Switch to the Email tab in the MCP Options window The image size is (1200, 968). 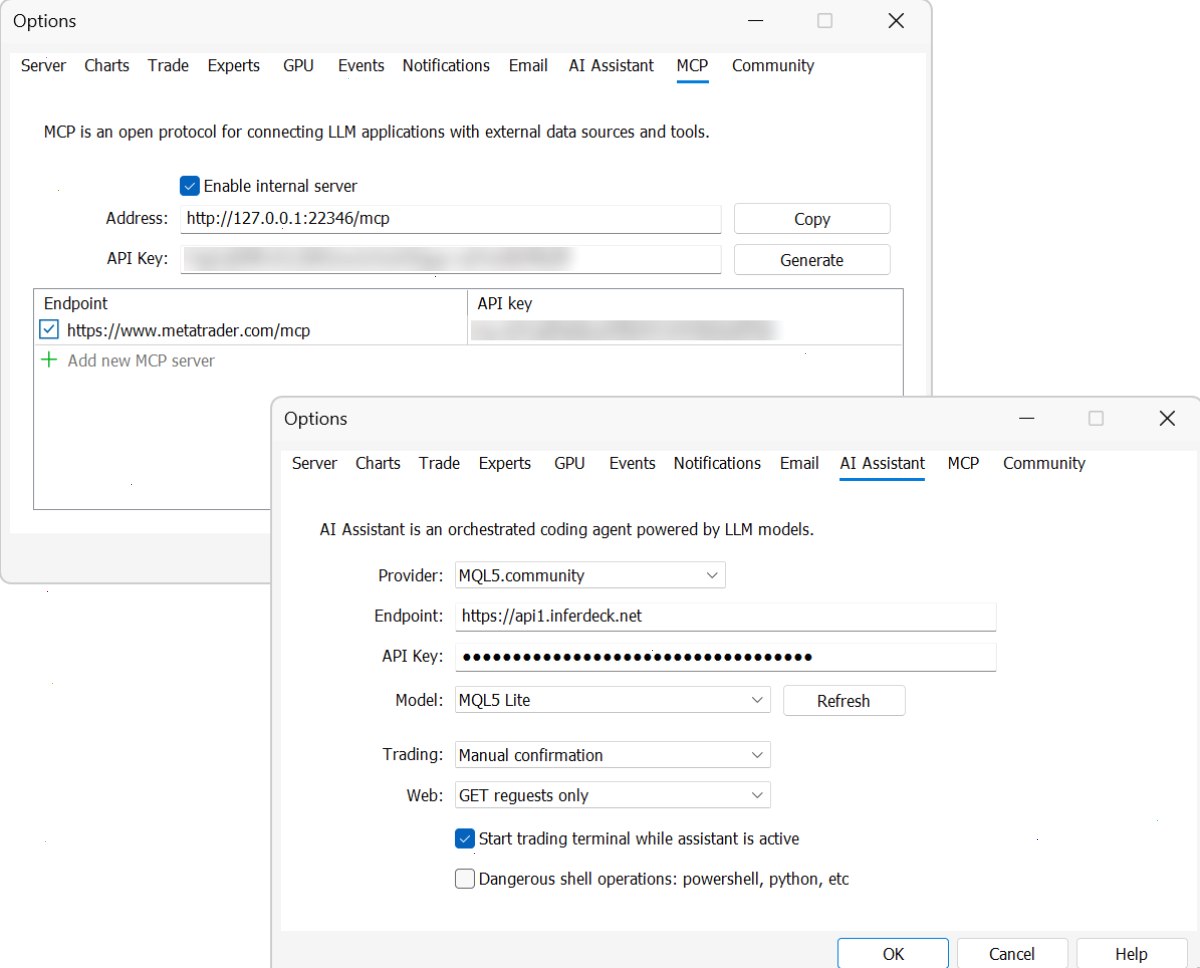tap(528, 65)
